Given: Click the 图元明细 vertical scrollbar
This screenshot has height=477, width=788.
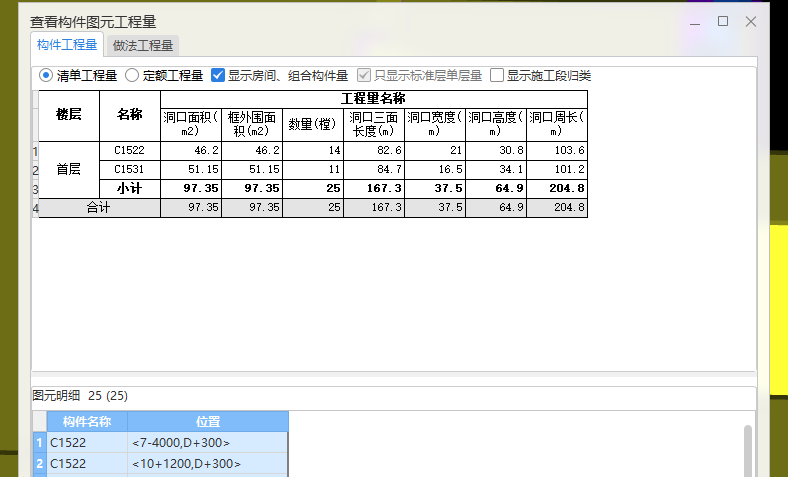Looking at the screenshot, I should pyautogui.click(x=748, y=451).
